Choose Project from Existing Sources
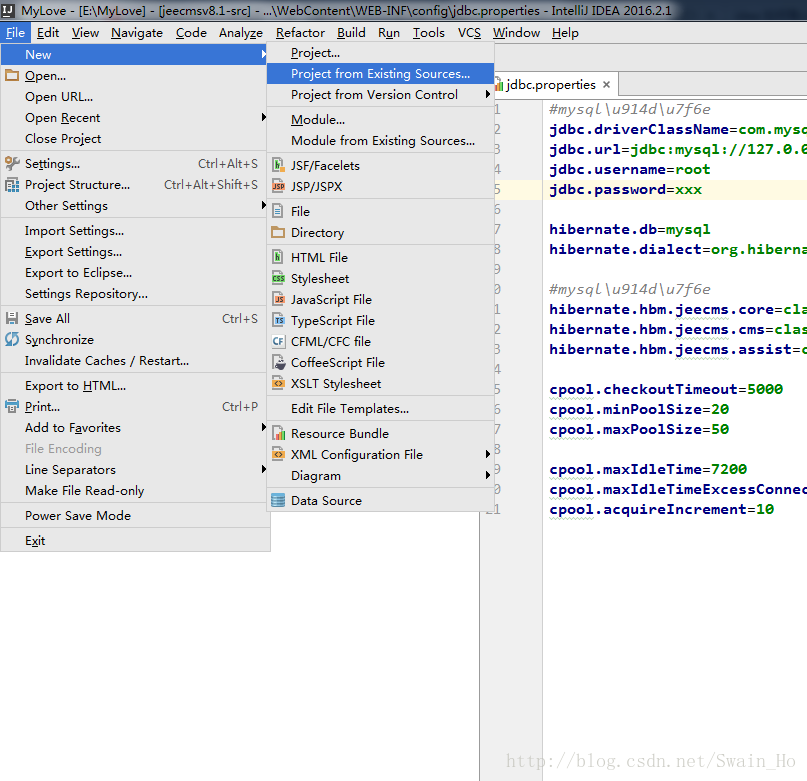This screenshot has height=781, width=807. [380, 74]
